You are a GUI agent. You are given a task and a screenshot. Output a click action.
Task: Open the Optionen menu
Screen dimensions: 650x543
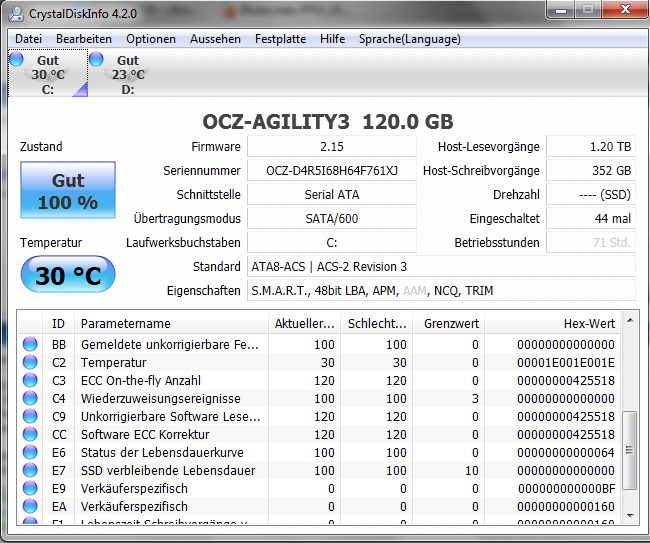tap(151, 39)
